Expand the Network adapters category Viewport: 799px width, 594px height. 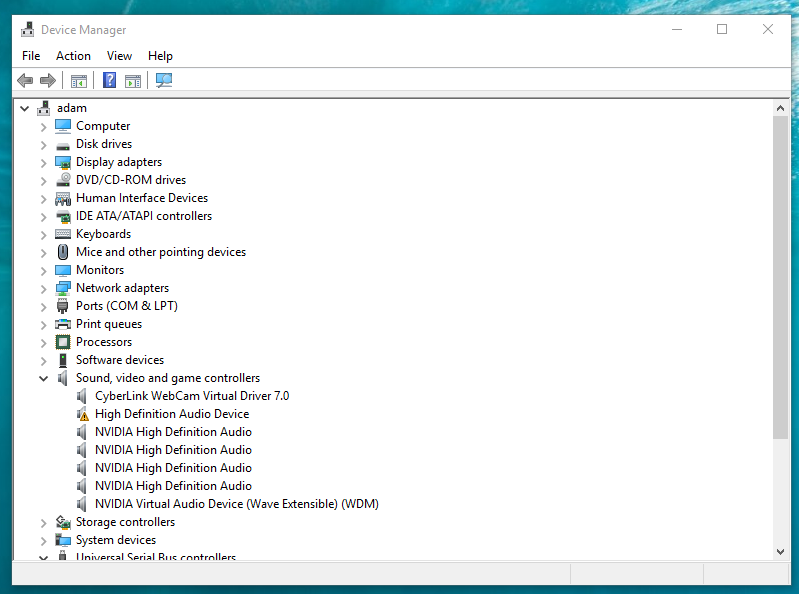tap(43, 289)
